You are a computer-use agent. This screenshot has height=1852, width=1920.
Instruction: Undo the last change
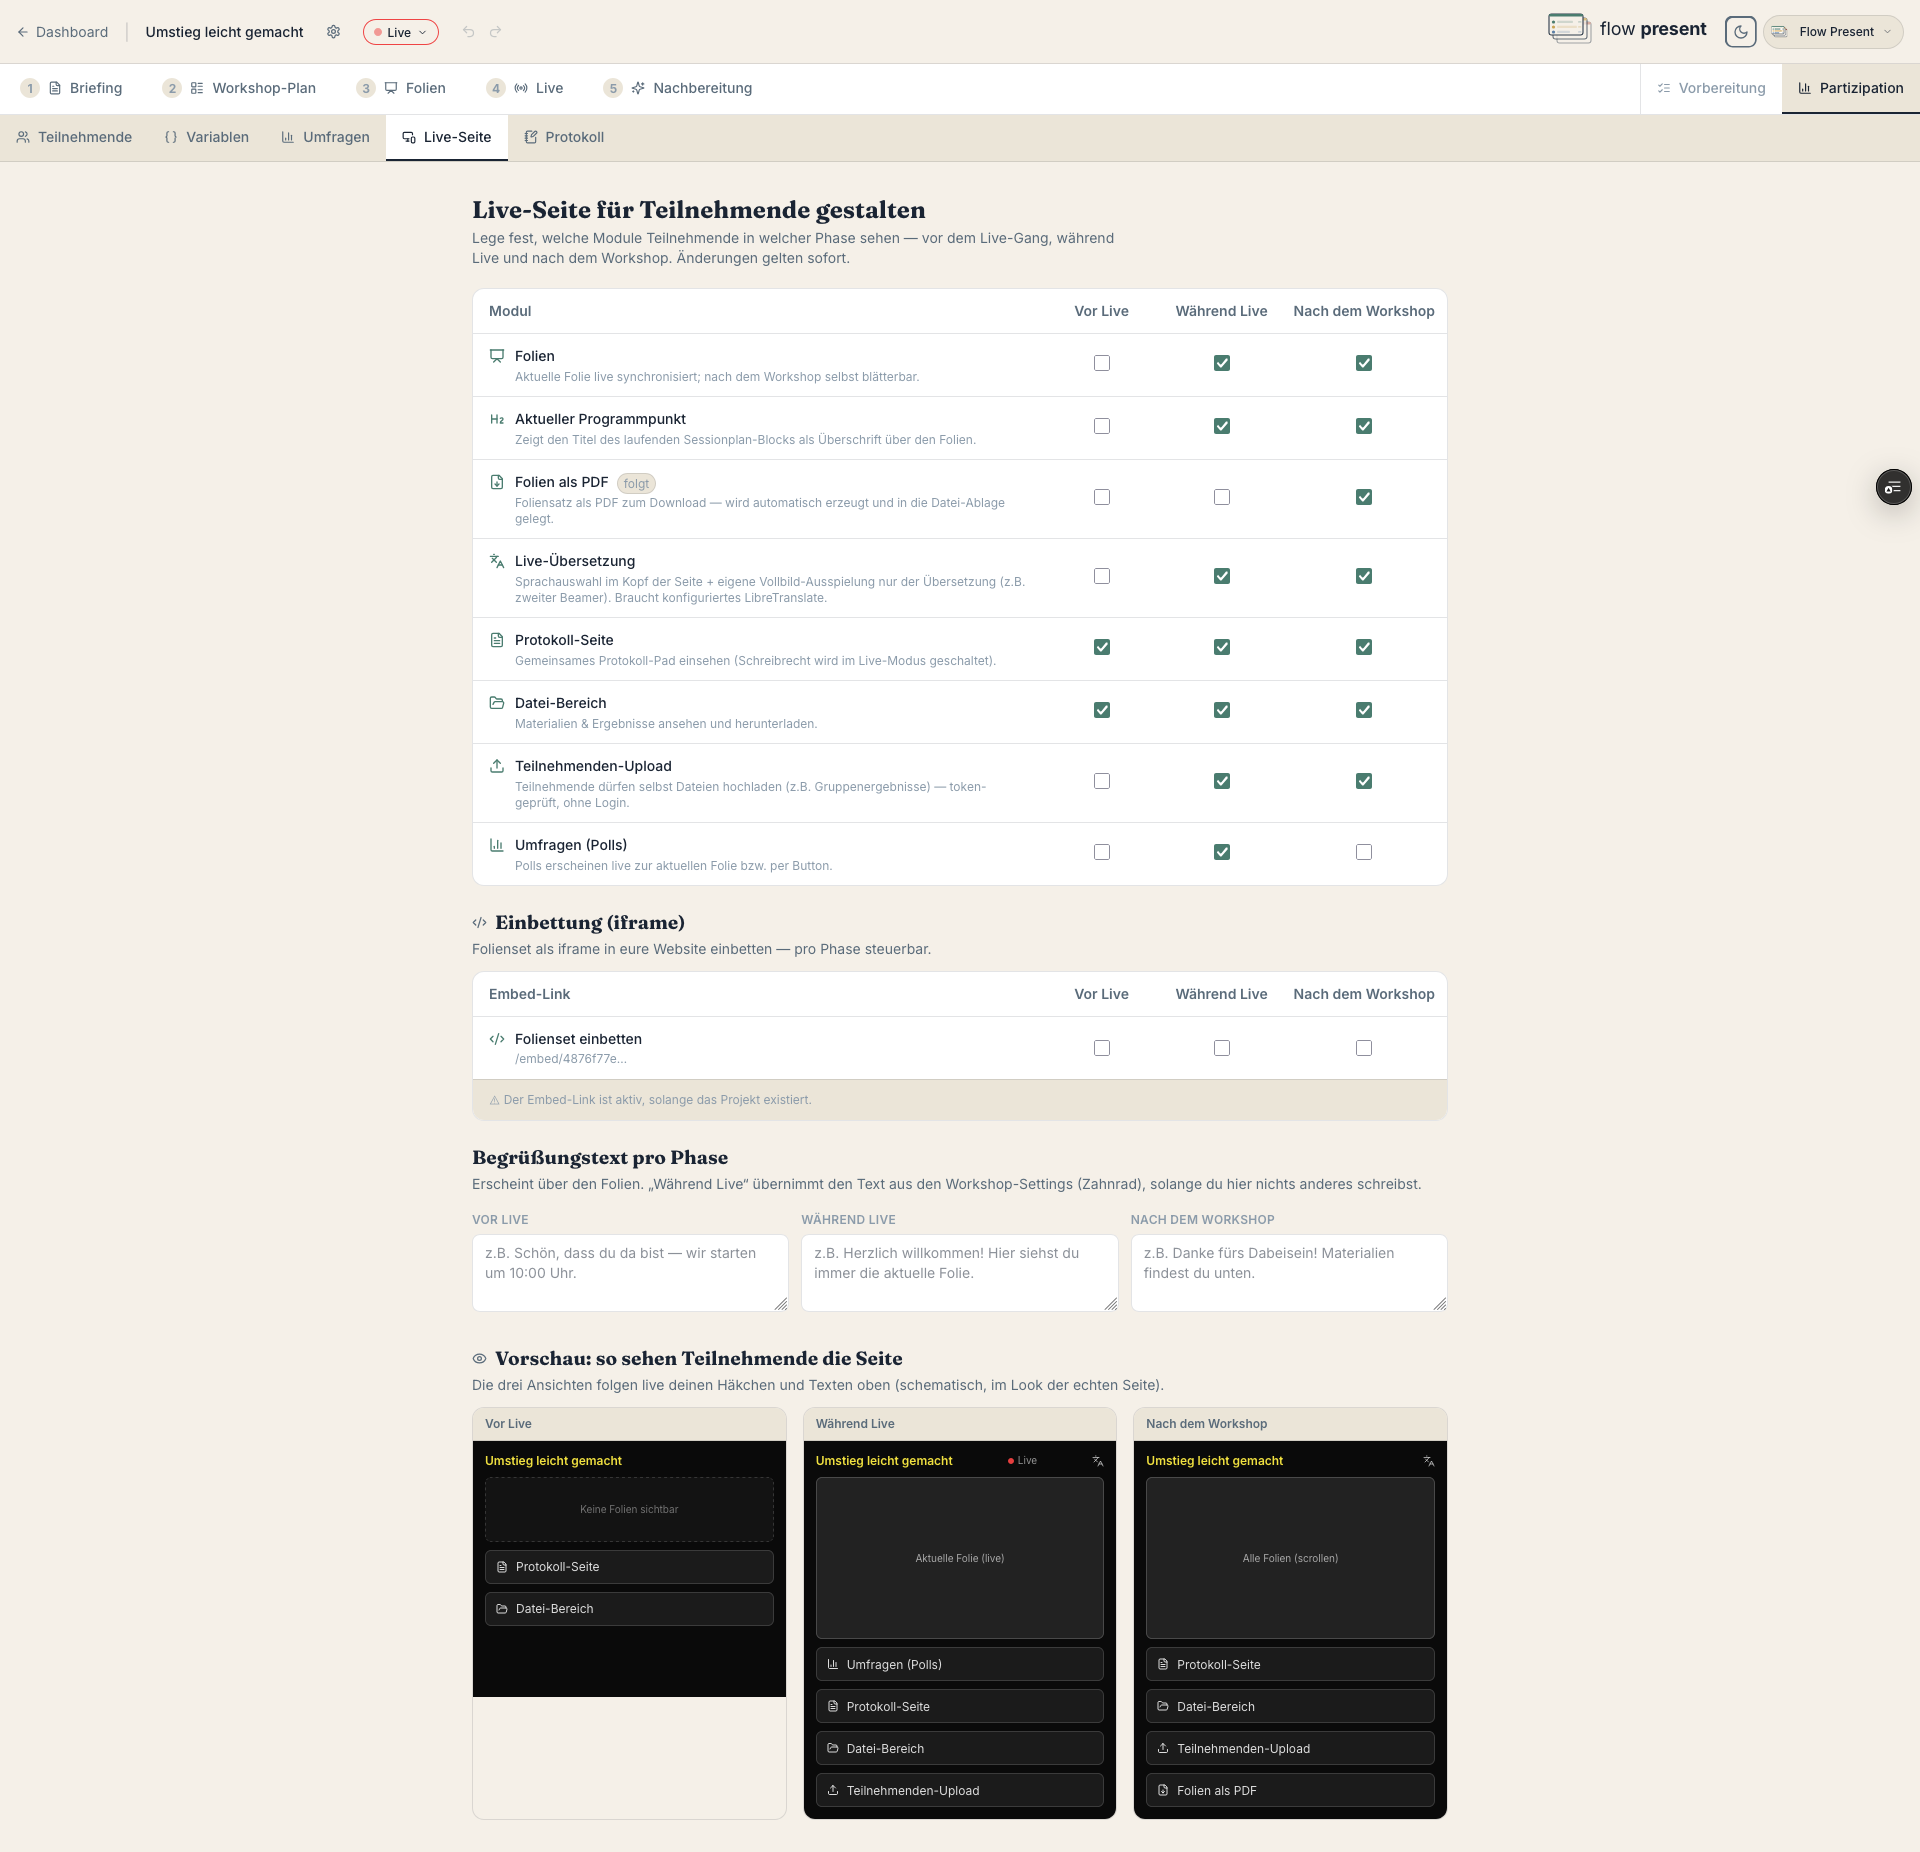(x=468, y=32)
